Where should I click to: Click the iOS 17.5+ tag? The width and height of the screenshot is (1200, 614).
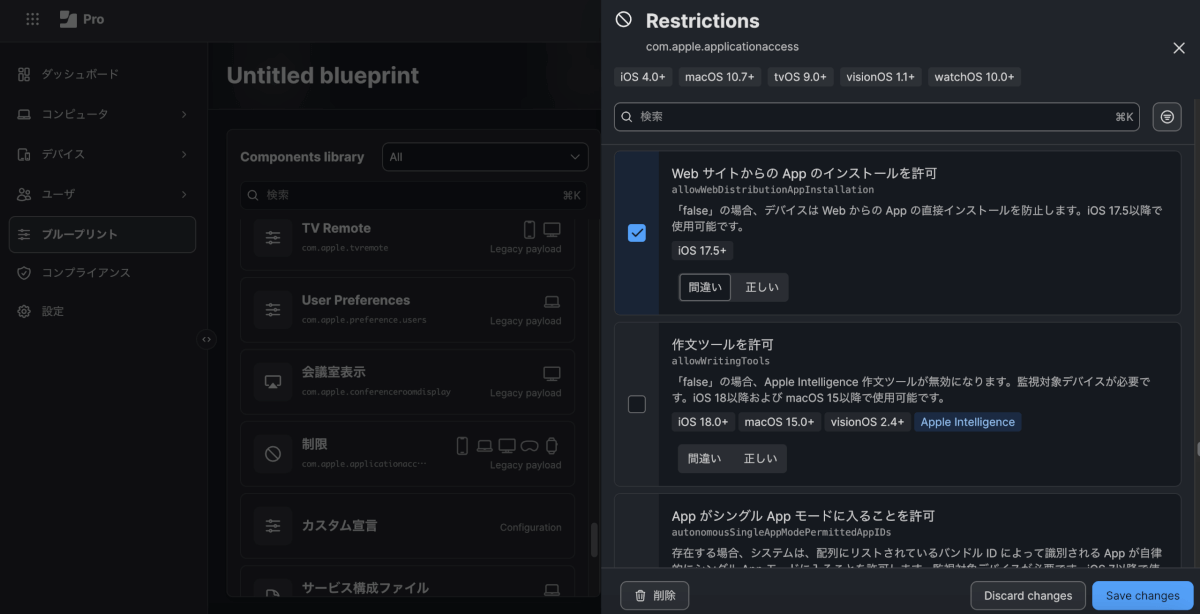702,250
